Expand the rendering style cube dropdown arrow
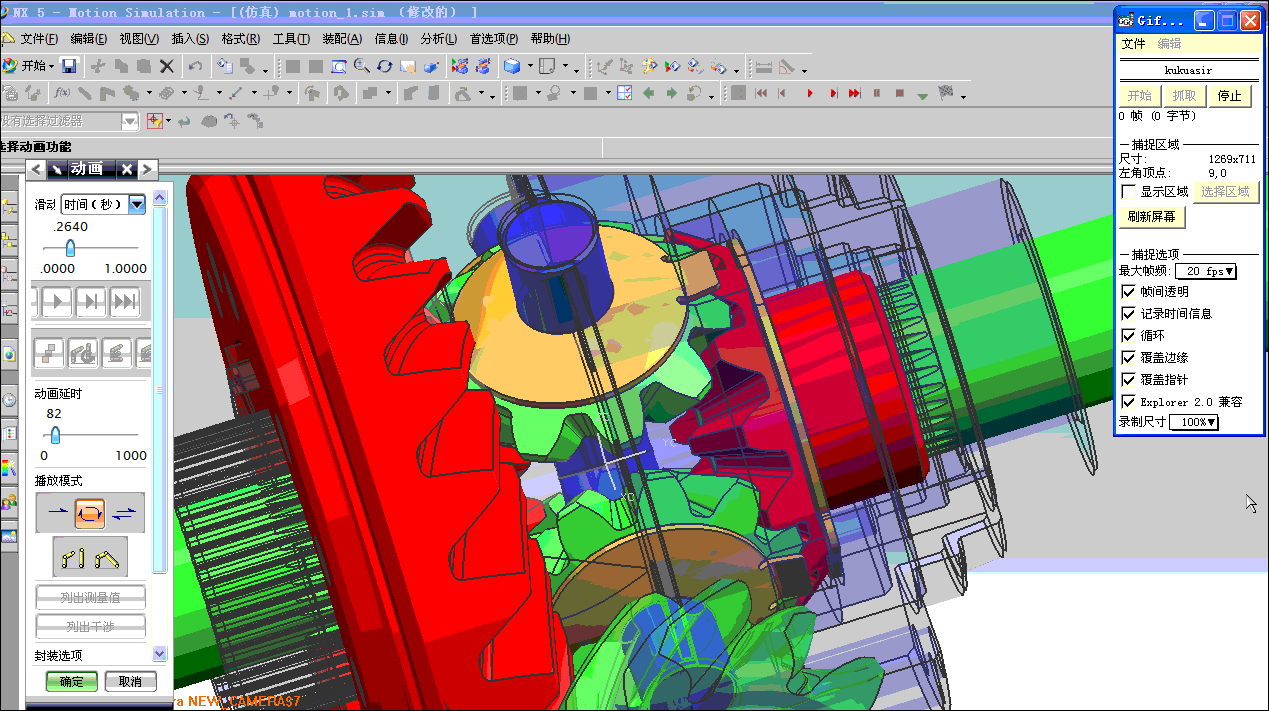Screen dimensions: 1269x711 click(530, 68)
